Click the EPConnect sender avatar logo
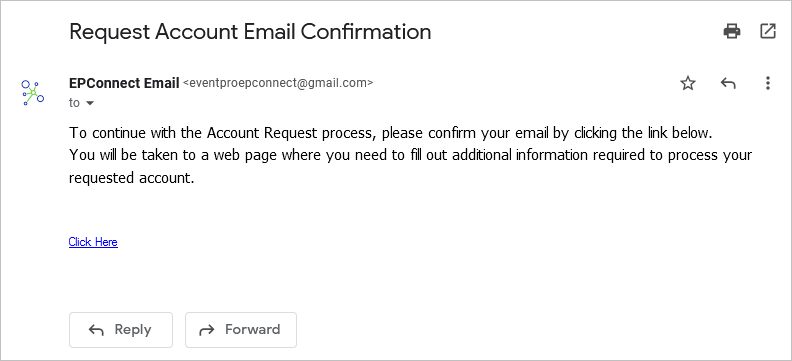Image resolution: width=792 pixels, height=361 pixels. (x=32, y=92)
